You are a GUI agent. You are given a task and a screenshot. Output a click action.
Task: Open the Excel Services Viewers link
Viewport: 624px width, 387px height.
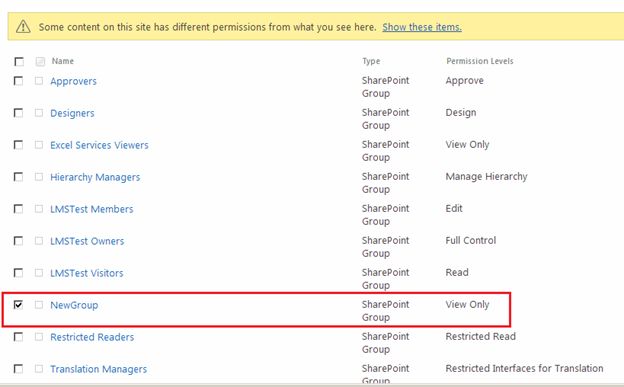pyautogui.click(x=99, y=145)
